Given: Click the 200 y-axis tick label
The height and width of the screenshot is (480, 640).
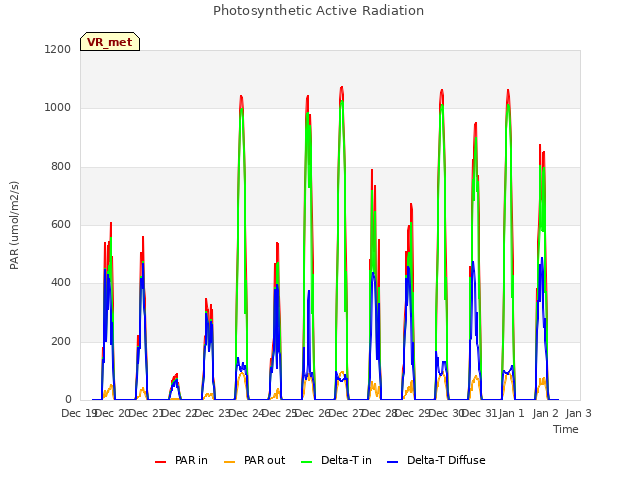Looking at the screenshot, I should tap(61, 341).
